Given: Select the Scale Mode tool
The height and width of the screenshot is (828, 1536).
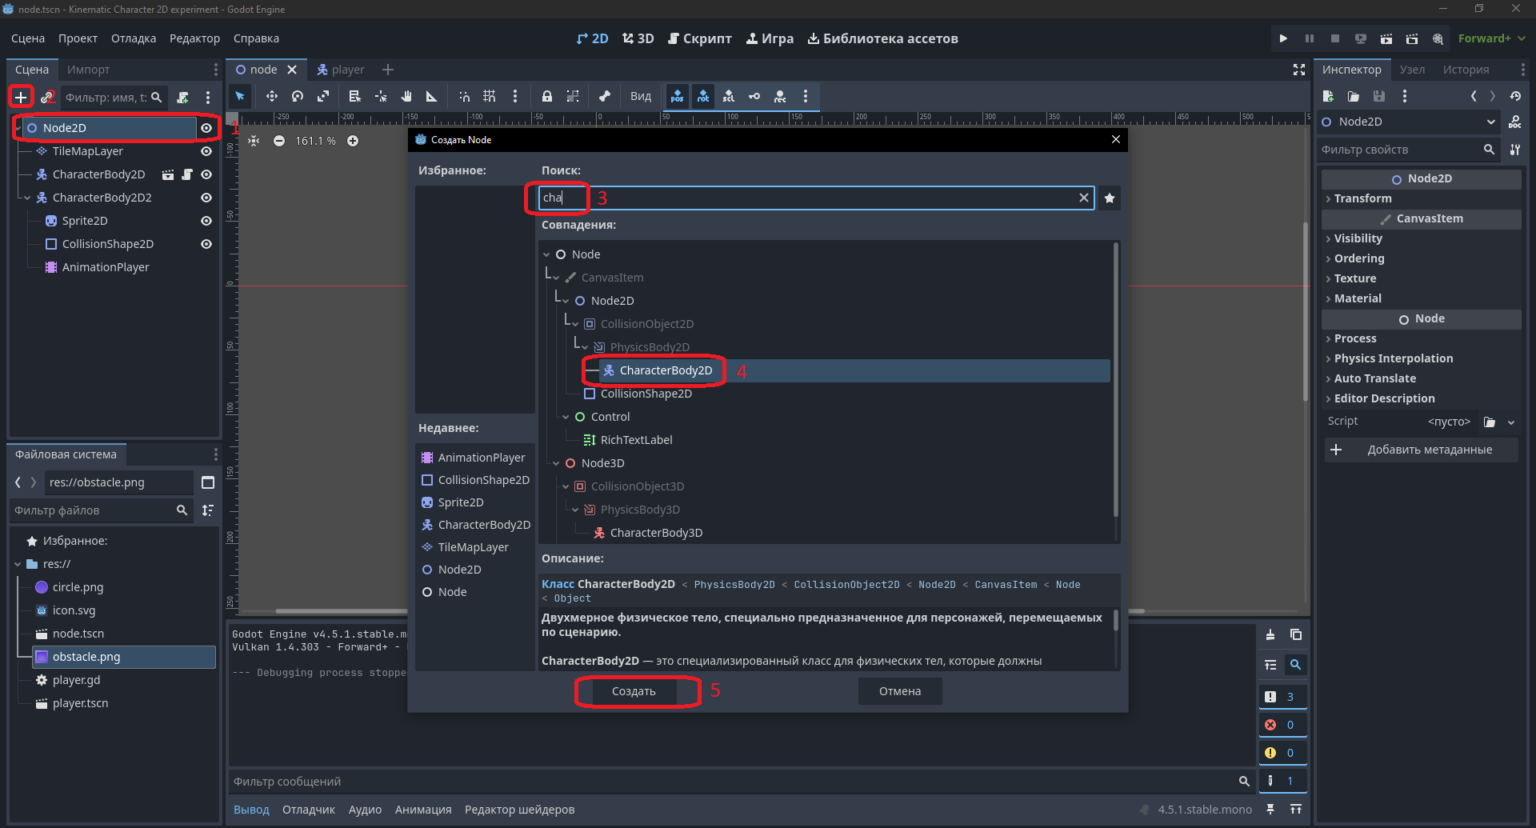Looking at the screenshot, I should click(x=323, y=96).
